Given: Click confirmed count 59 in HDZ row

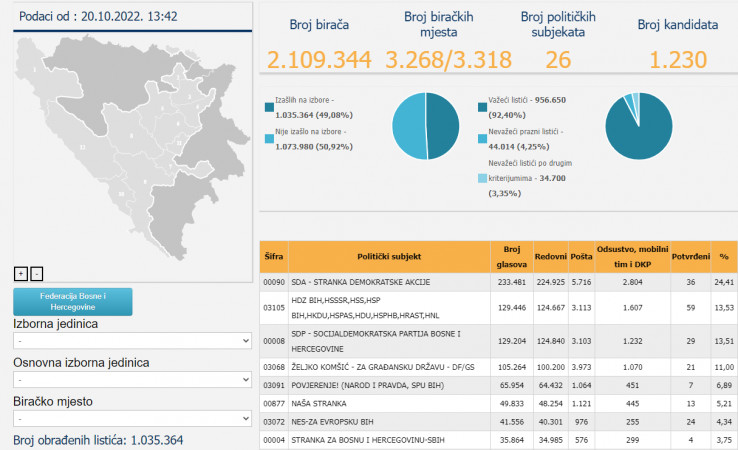Looking at the screenshot, I should point(690,308).
